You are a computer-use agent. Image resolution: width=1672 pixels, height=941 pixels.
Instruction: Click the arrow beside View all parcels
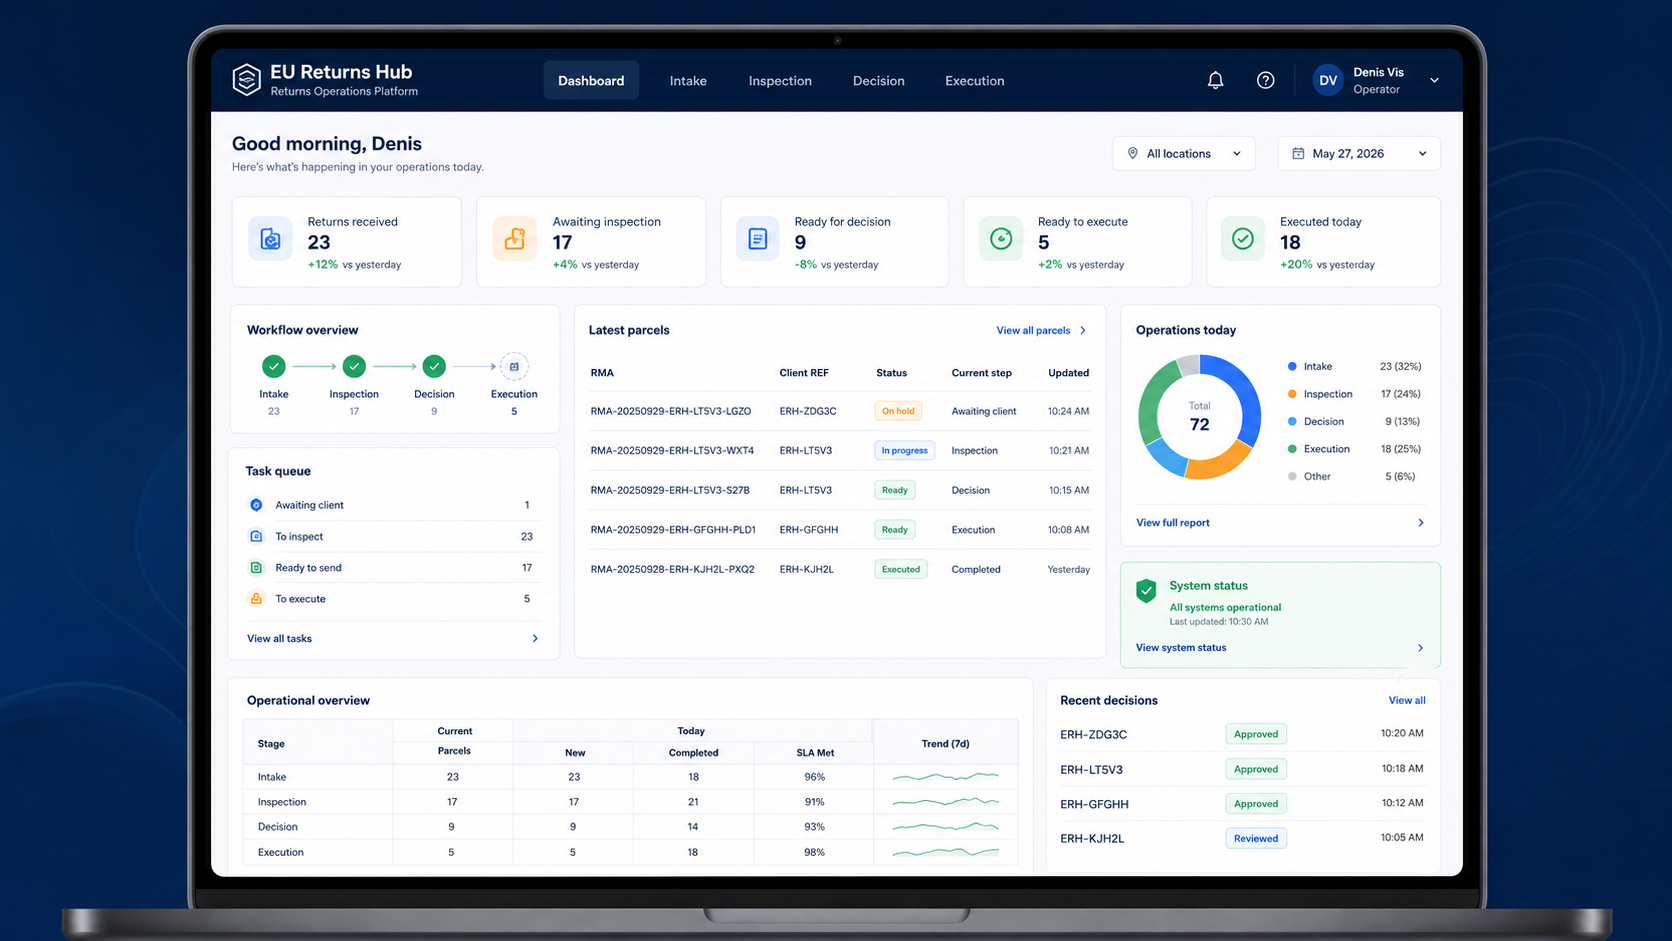pos(1083,330)
